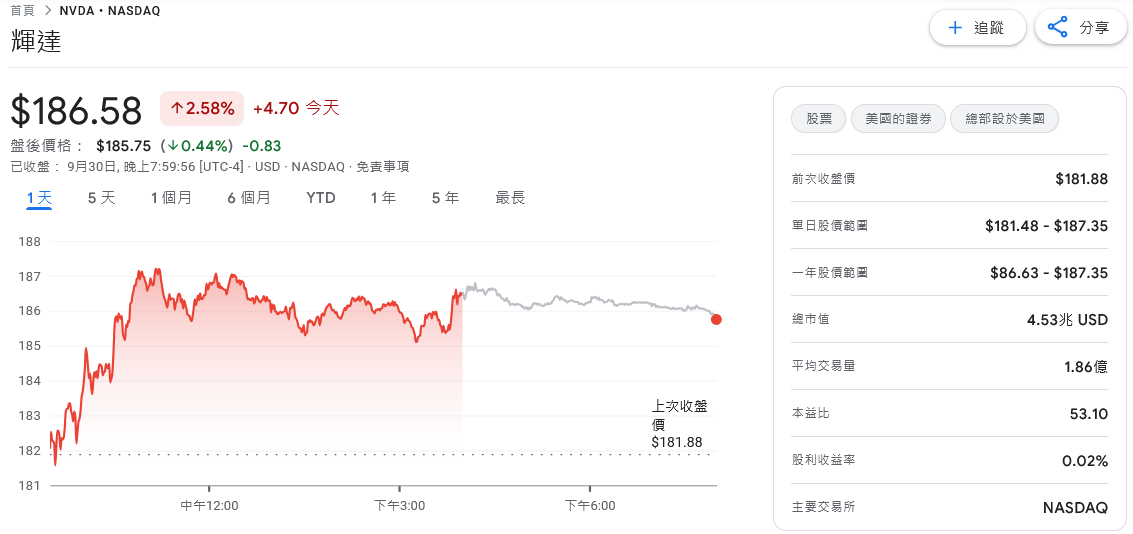Go to 首頁 breadcrumb link
Screen dimensions: 1133x534
[23, 11]
